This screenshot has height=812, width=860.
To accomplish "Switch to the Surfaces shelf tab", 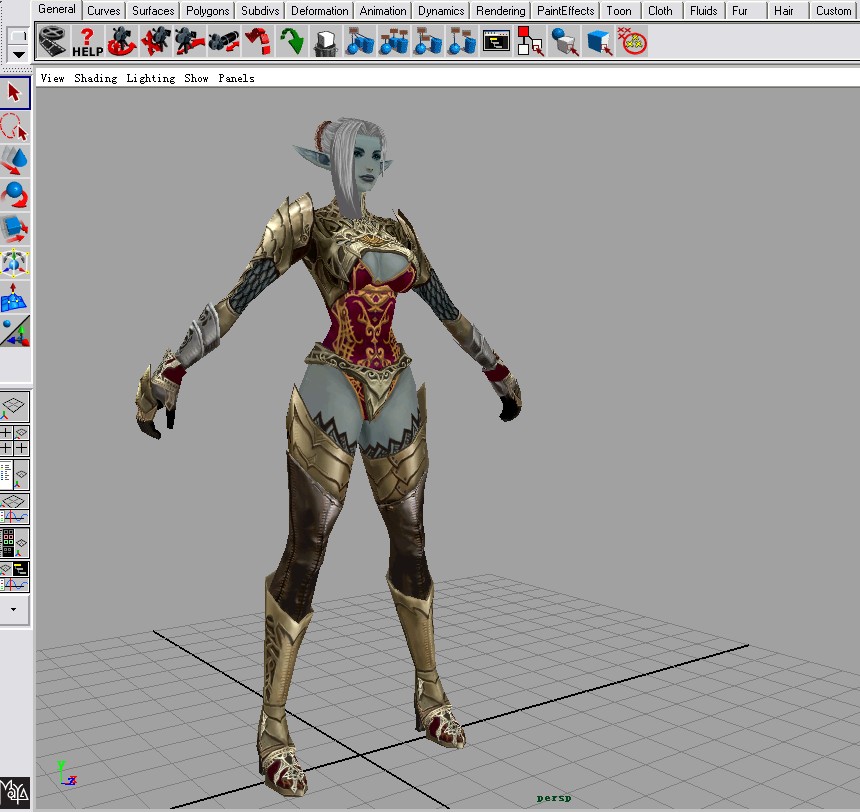I will 153,10.
